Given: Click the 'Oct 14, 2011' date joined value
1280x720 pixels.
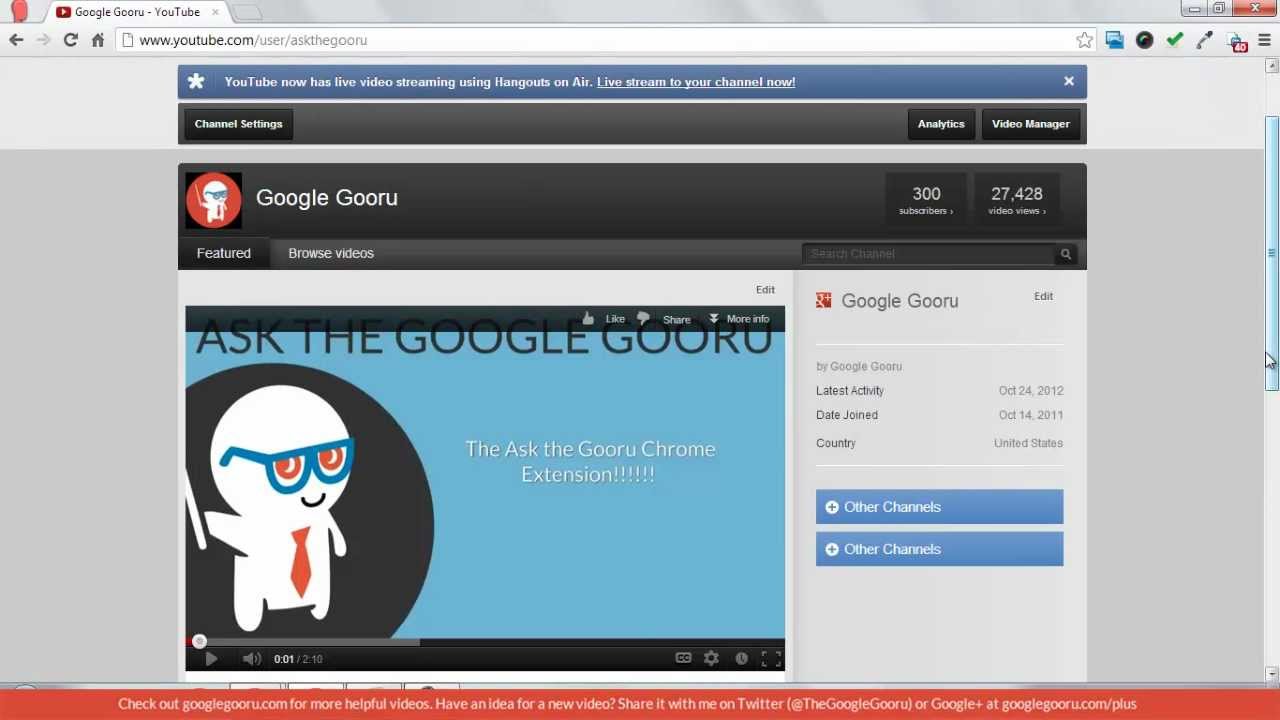Looking at the screenshot, I should pyautogui.click(x=1031, y=415).
